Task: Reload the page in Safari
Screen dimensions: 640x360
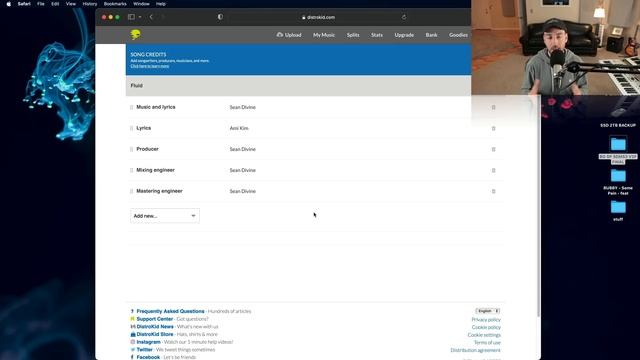Action: (x=404, y=17)
